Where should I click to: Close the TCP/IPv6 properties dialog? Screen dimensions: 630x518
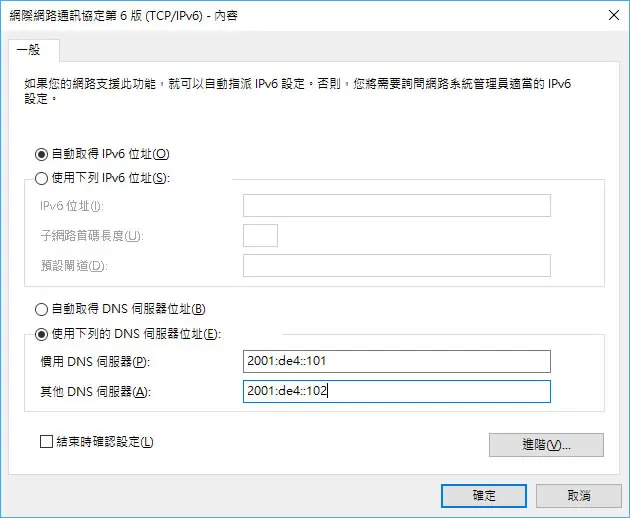614,15
